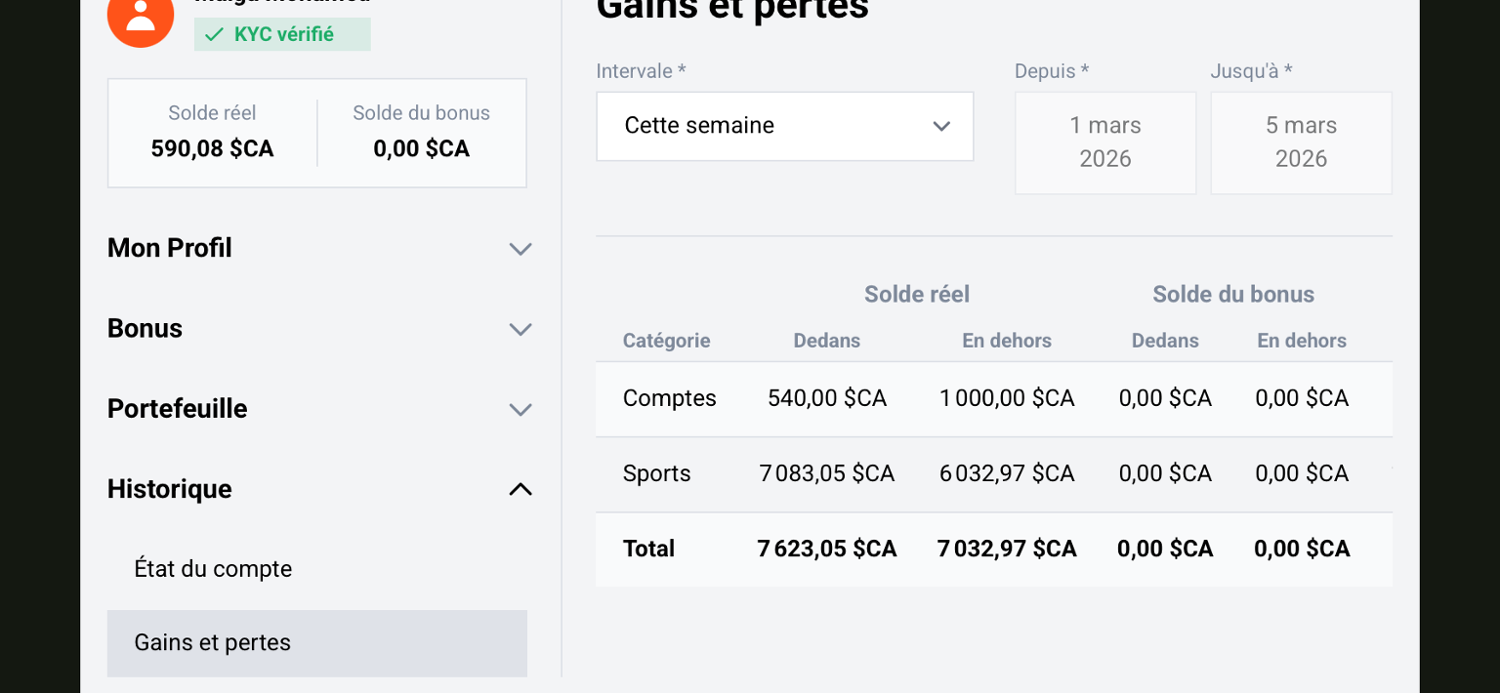Click the Jusqu'à date field
This screenshot has width=1500, height=693.
coord(1300,143)
